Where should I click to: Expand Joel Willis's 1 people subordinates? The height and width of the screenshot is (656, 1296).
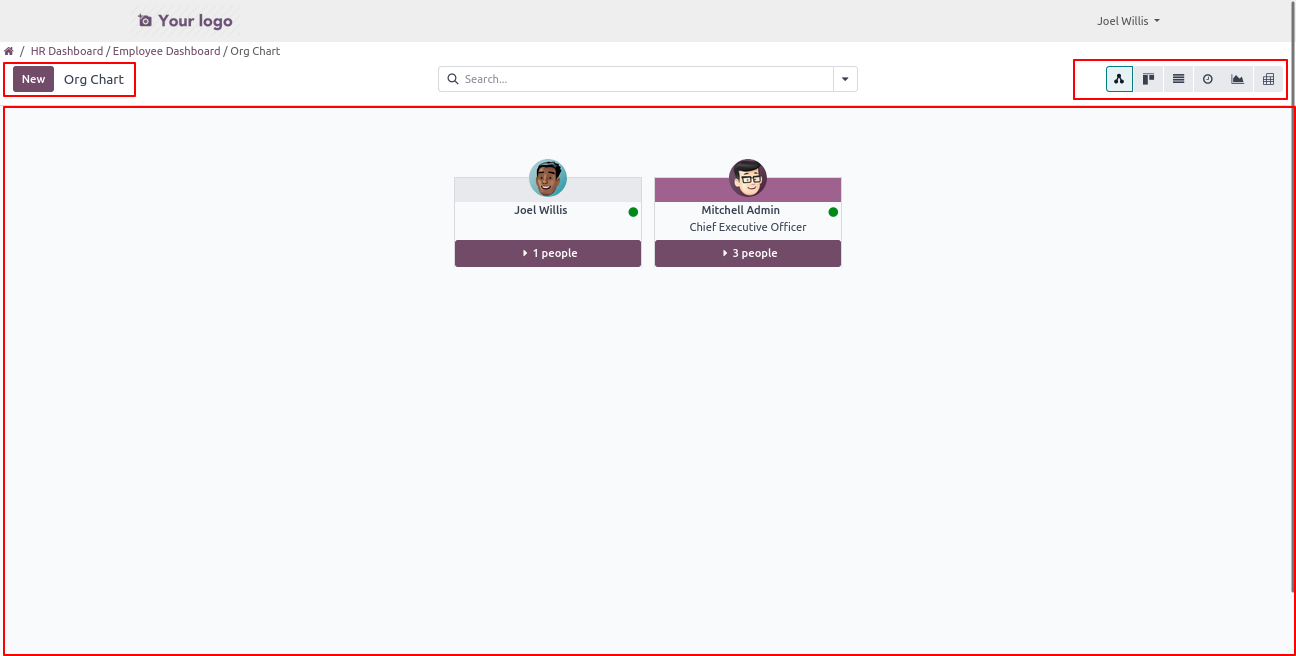(548, 254)
